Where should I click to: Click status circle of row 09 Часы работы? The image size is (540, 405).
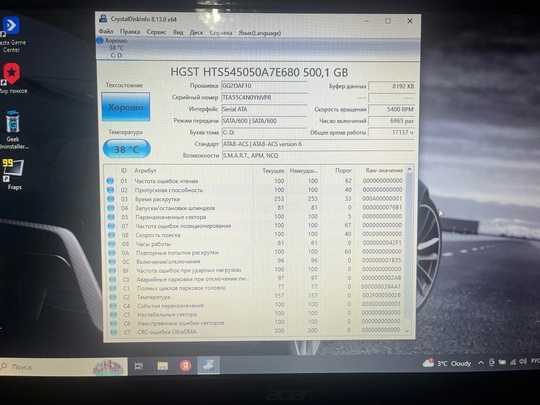[112, 243]
